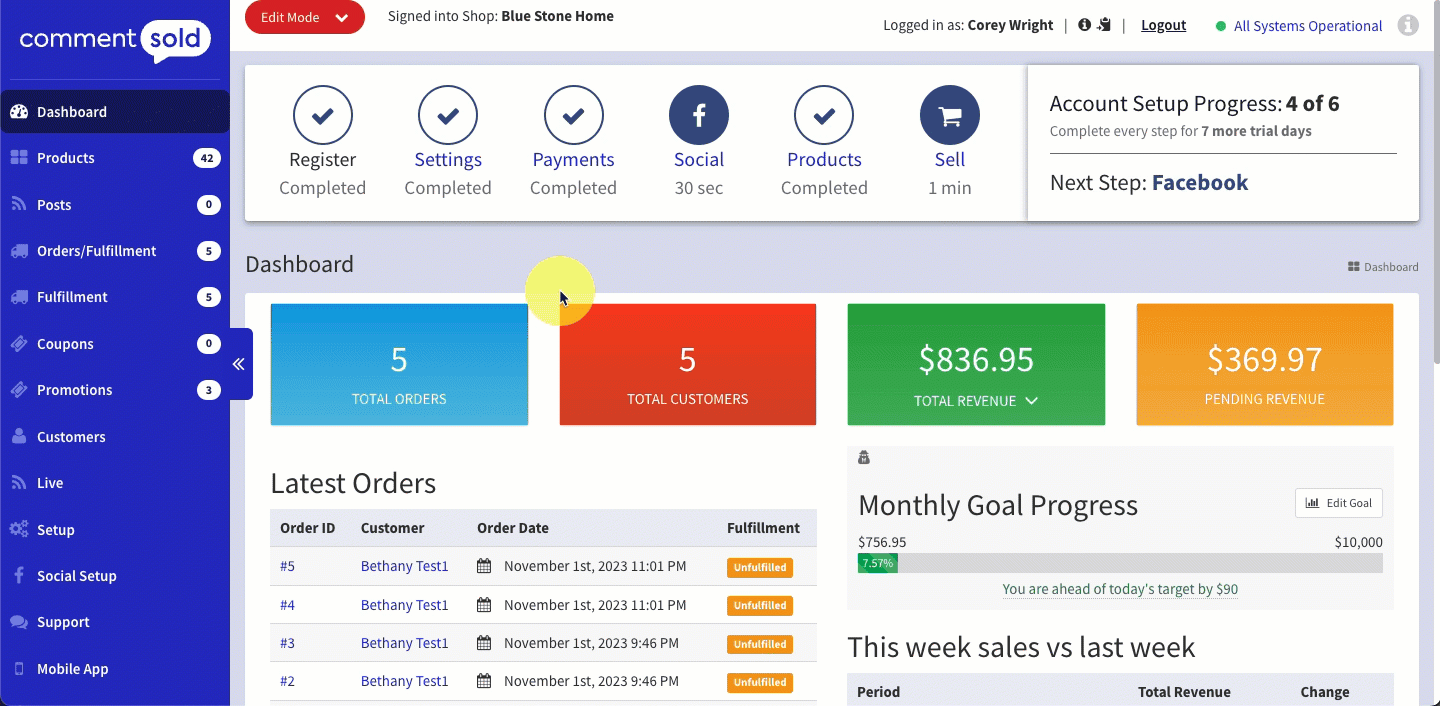Click the Monthly Goal progress bar
This screenshot has width=1440, height=706.
click(1119, 563)
